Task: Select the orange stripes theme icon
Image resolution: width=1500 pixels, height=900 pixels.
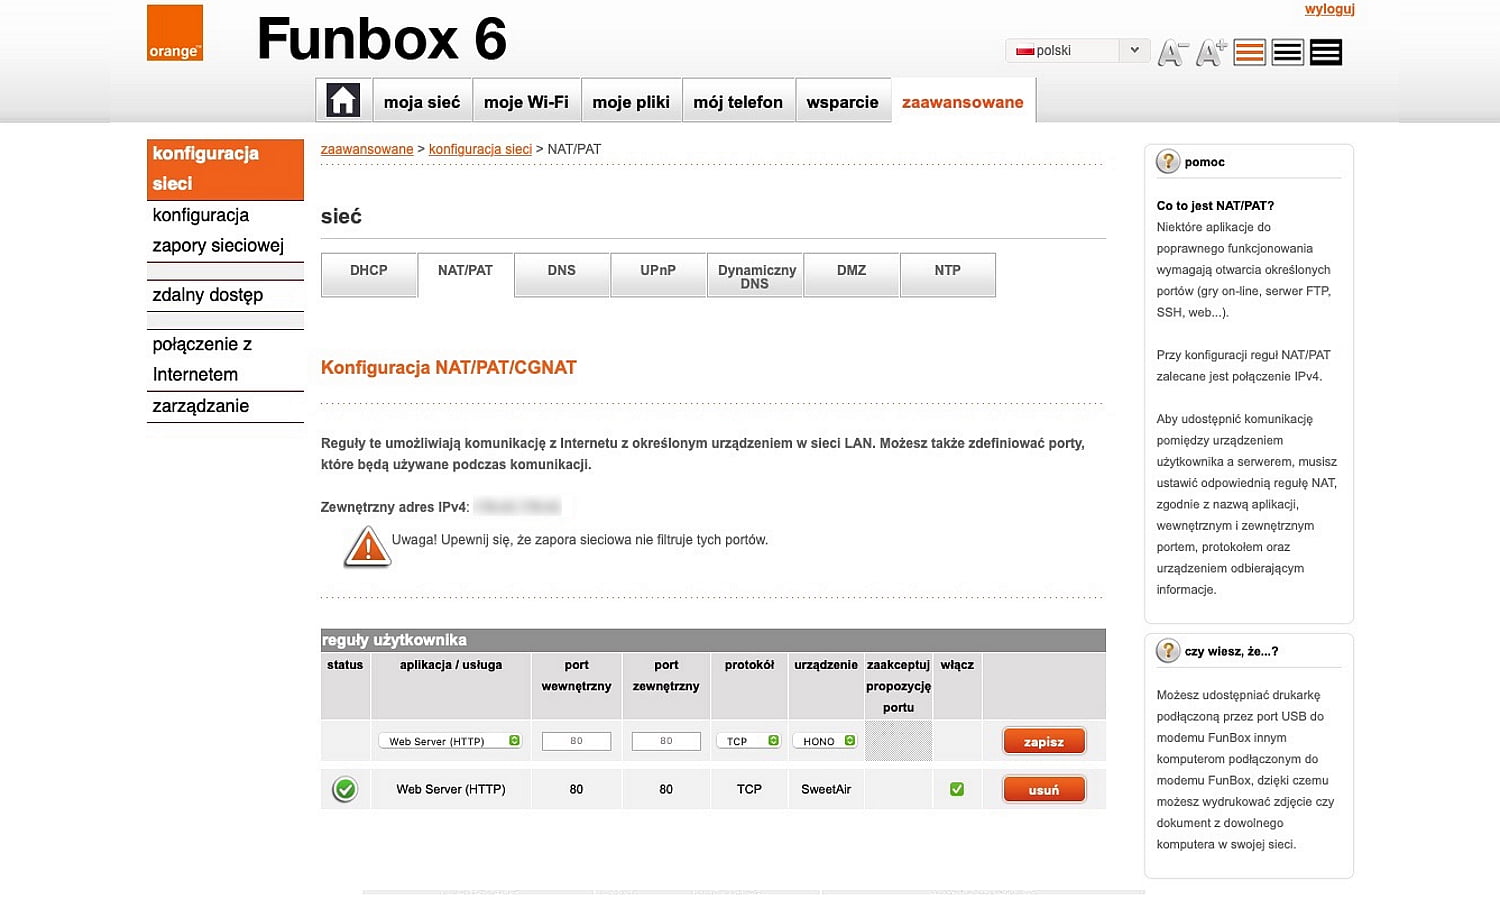Action: [1249, 51]
